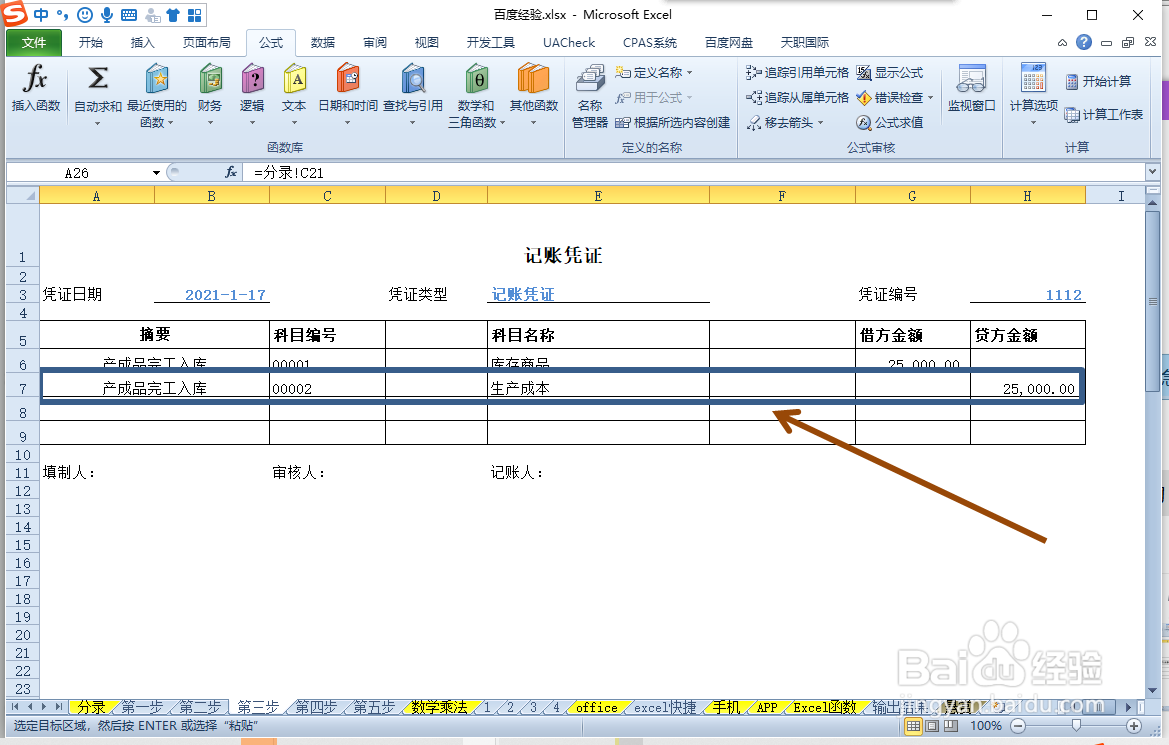Switch to the Insert (插入) ribbon tab
This screenshot has width=1169, height=745.
142,43
